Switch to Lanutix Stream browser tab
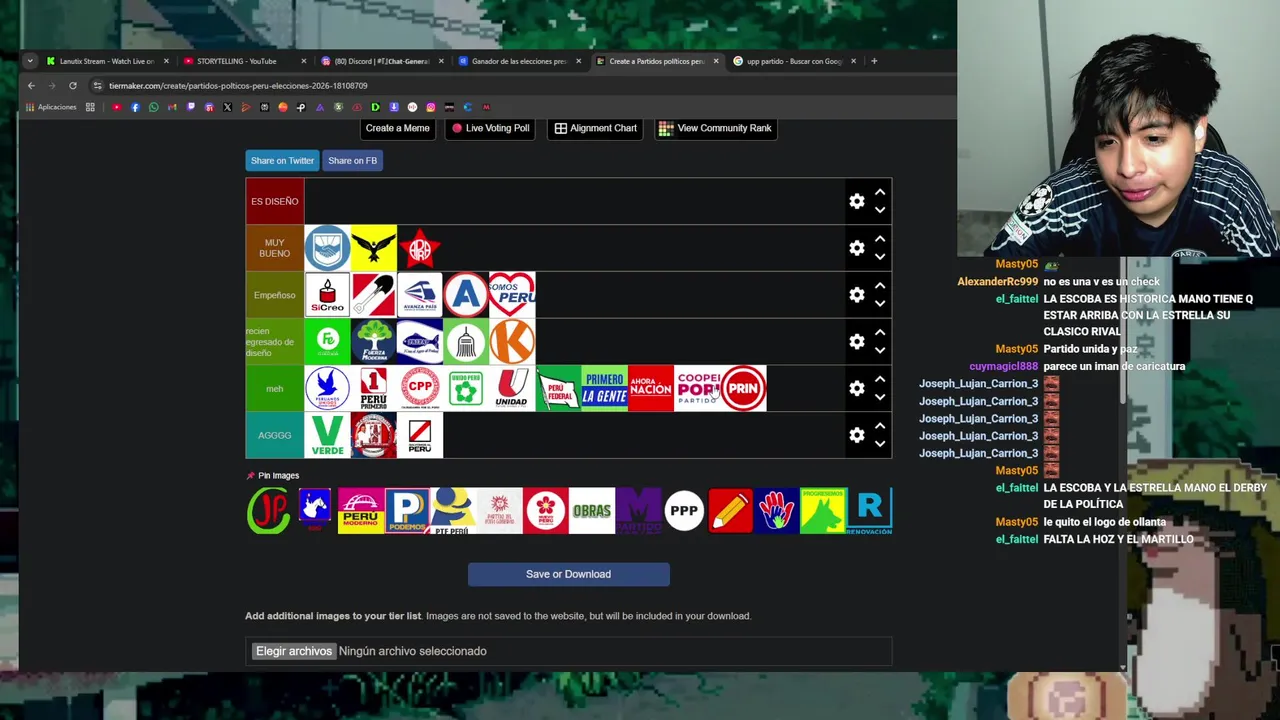Viewport: 1280px width, 720px height. pyautogui.click(x=107, y=61)
